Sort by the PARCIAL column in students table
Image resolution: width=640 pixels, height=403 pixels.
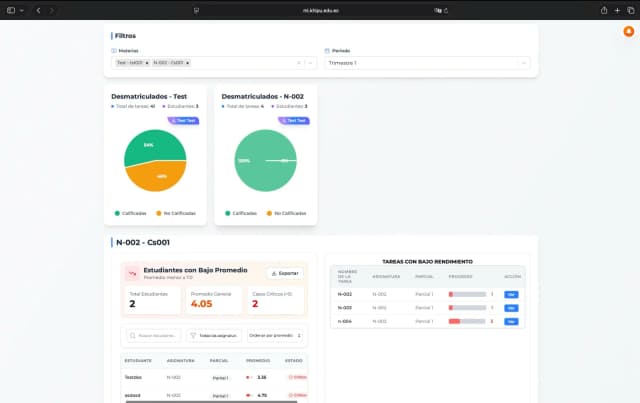point(219,361)
